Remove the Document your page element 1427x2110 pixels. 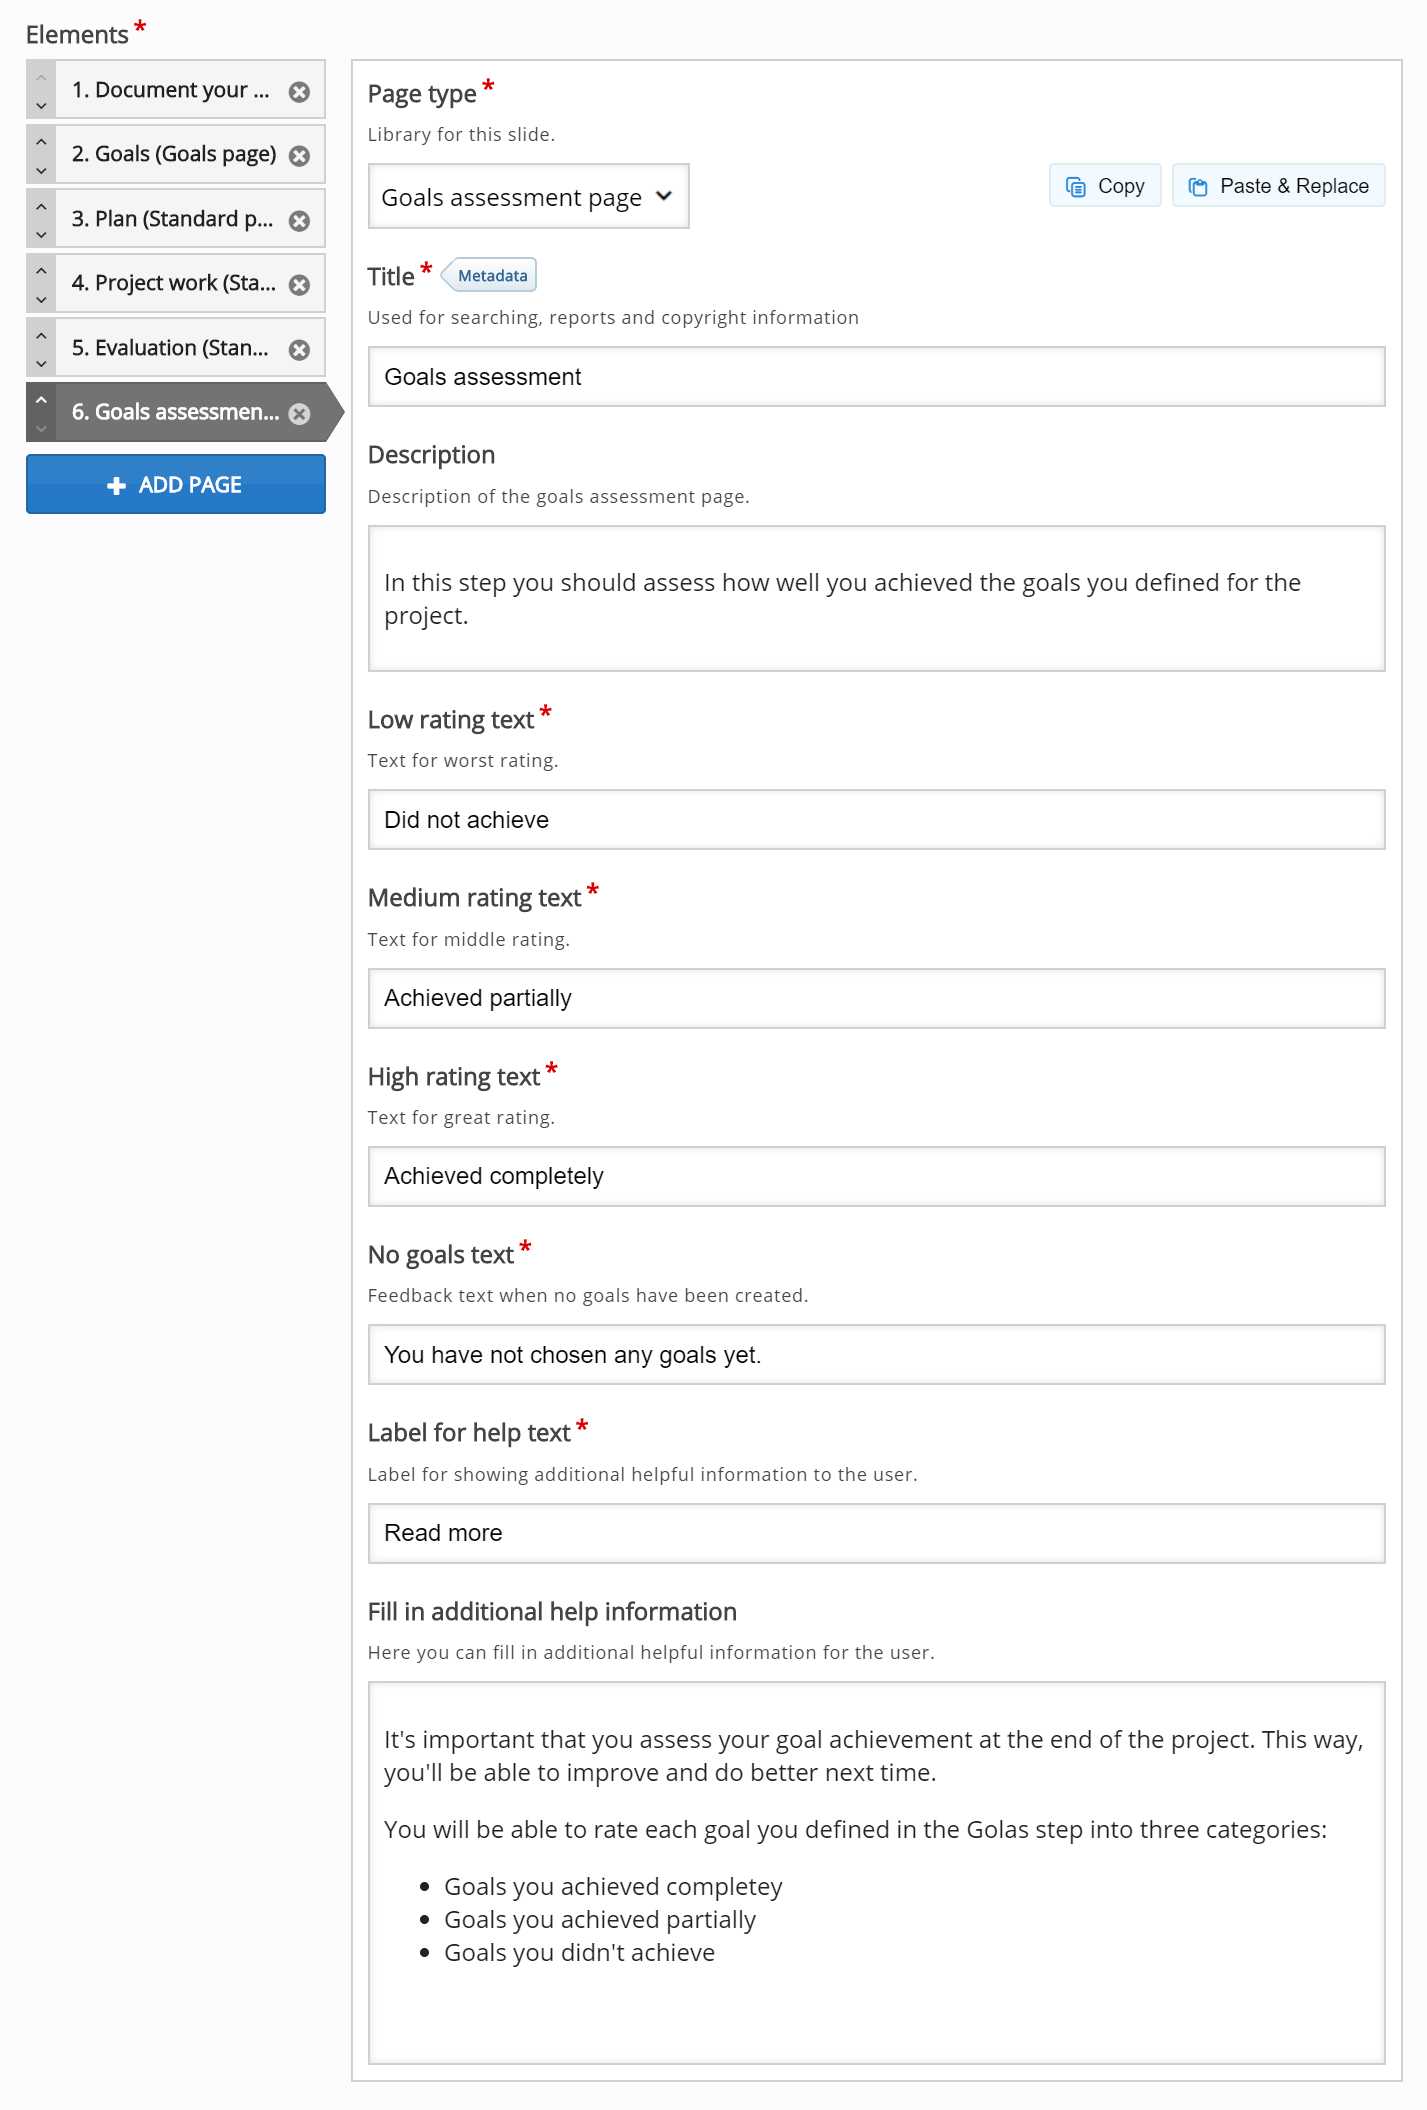click(299, 92)
